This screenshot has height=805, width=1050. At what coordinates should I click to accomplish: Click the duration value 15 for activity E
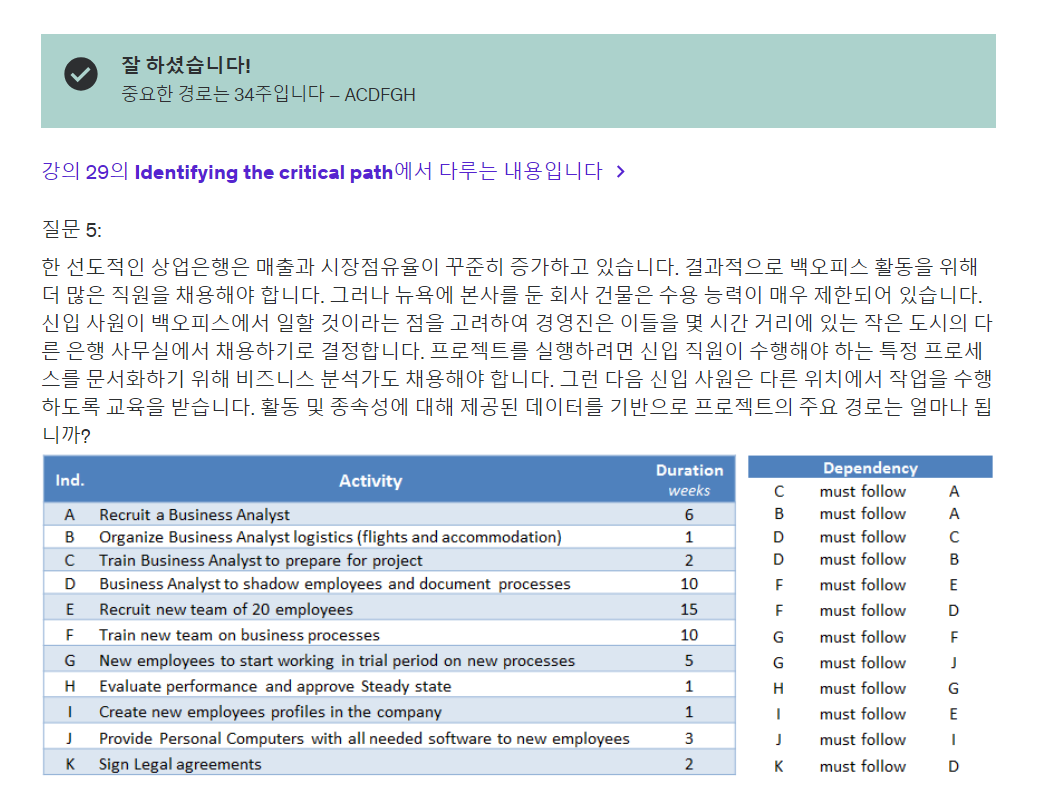tap(689, 609)
